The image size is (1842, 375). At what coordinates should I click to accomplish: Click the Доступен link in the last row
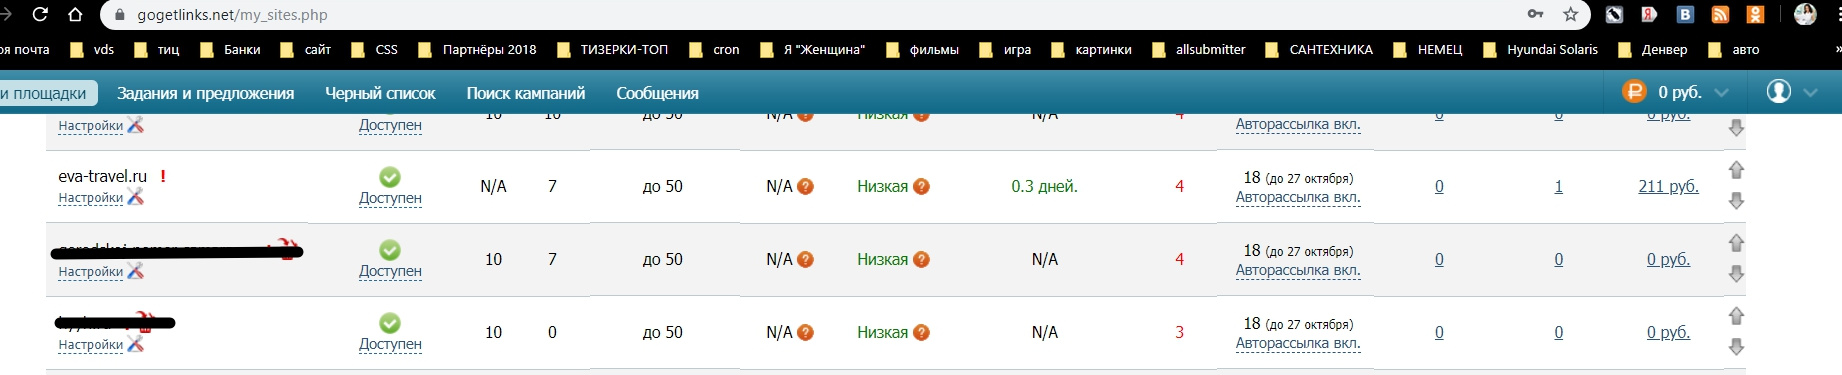390,344
